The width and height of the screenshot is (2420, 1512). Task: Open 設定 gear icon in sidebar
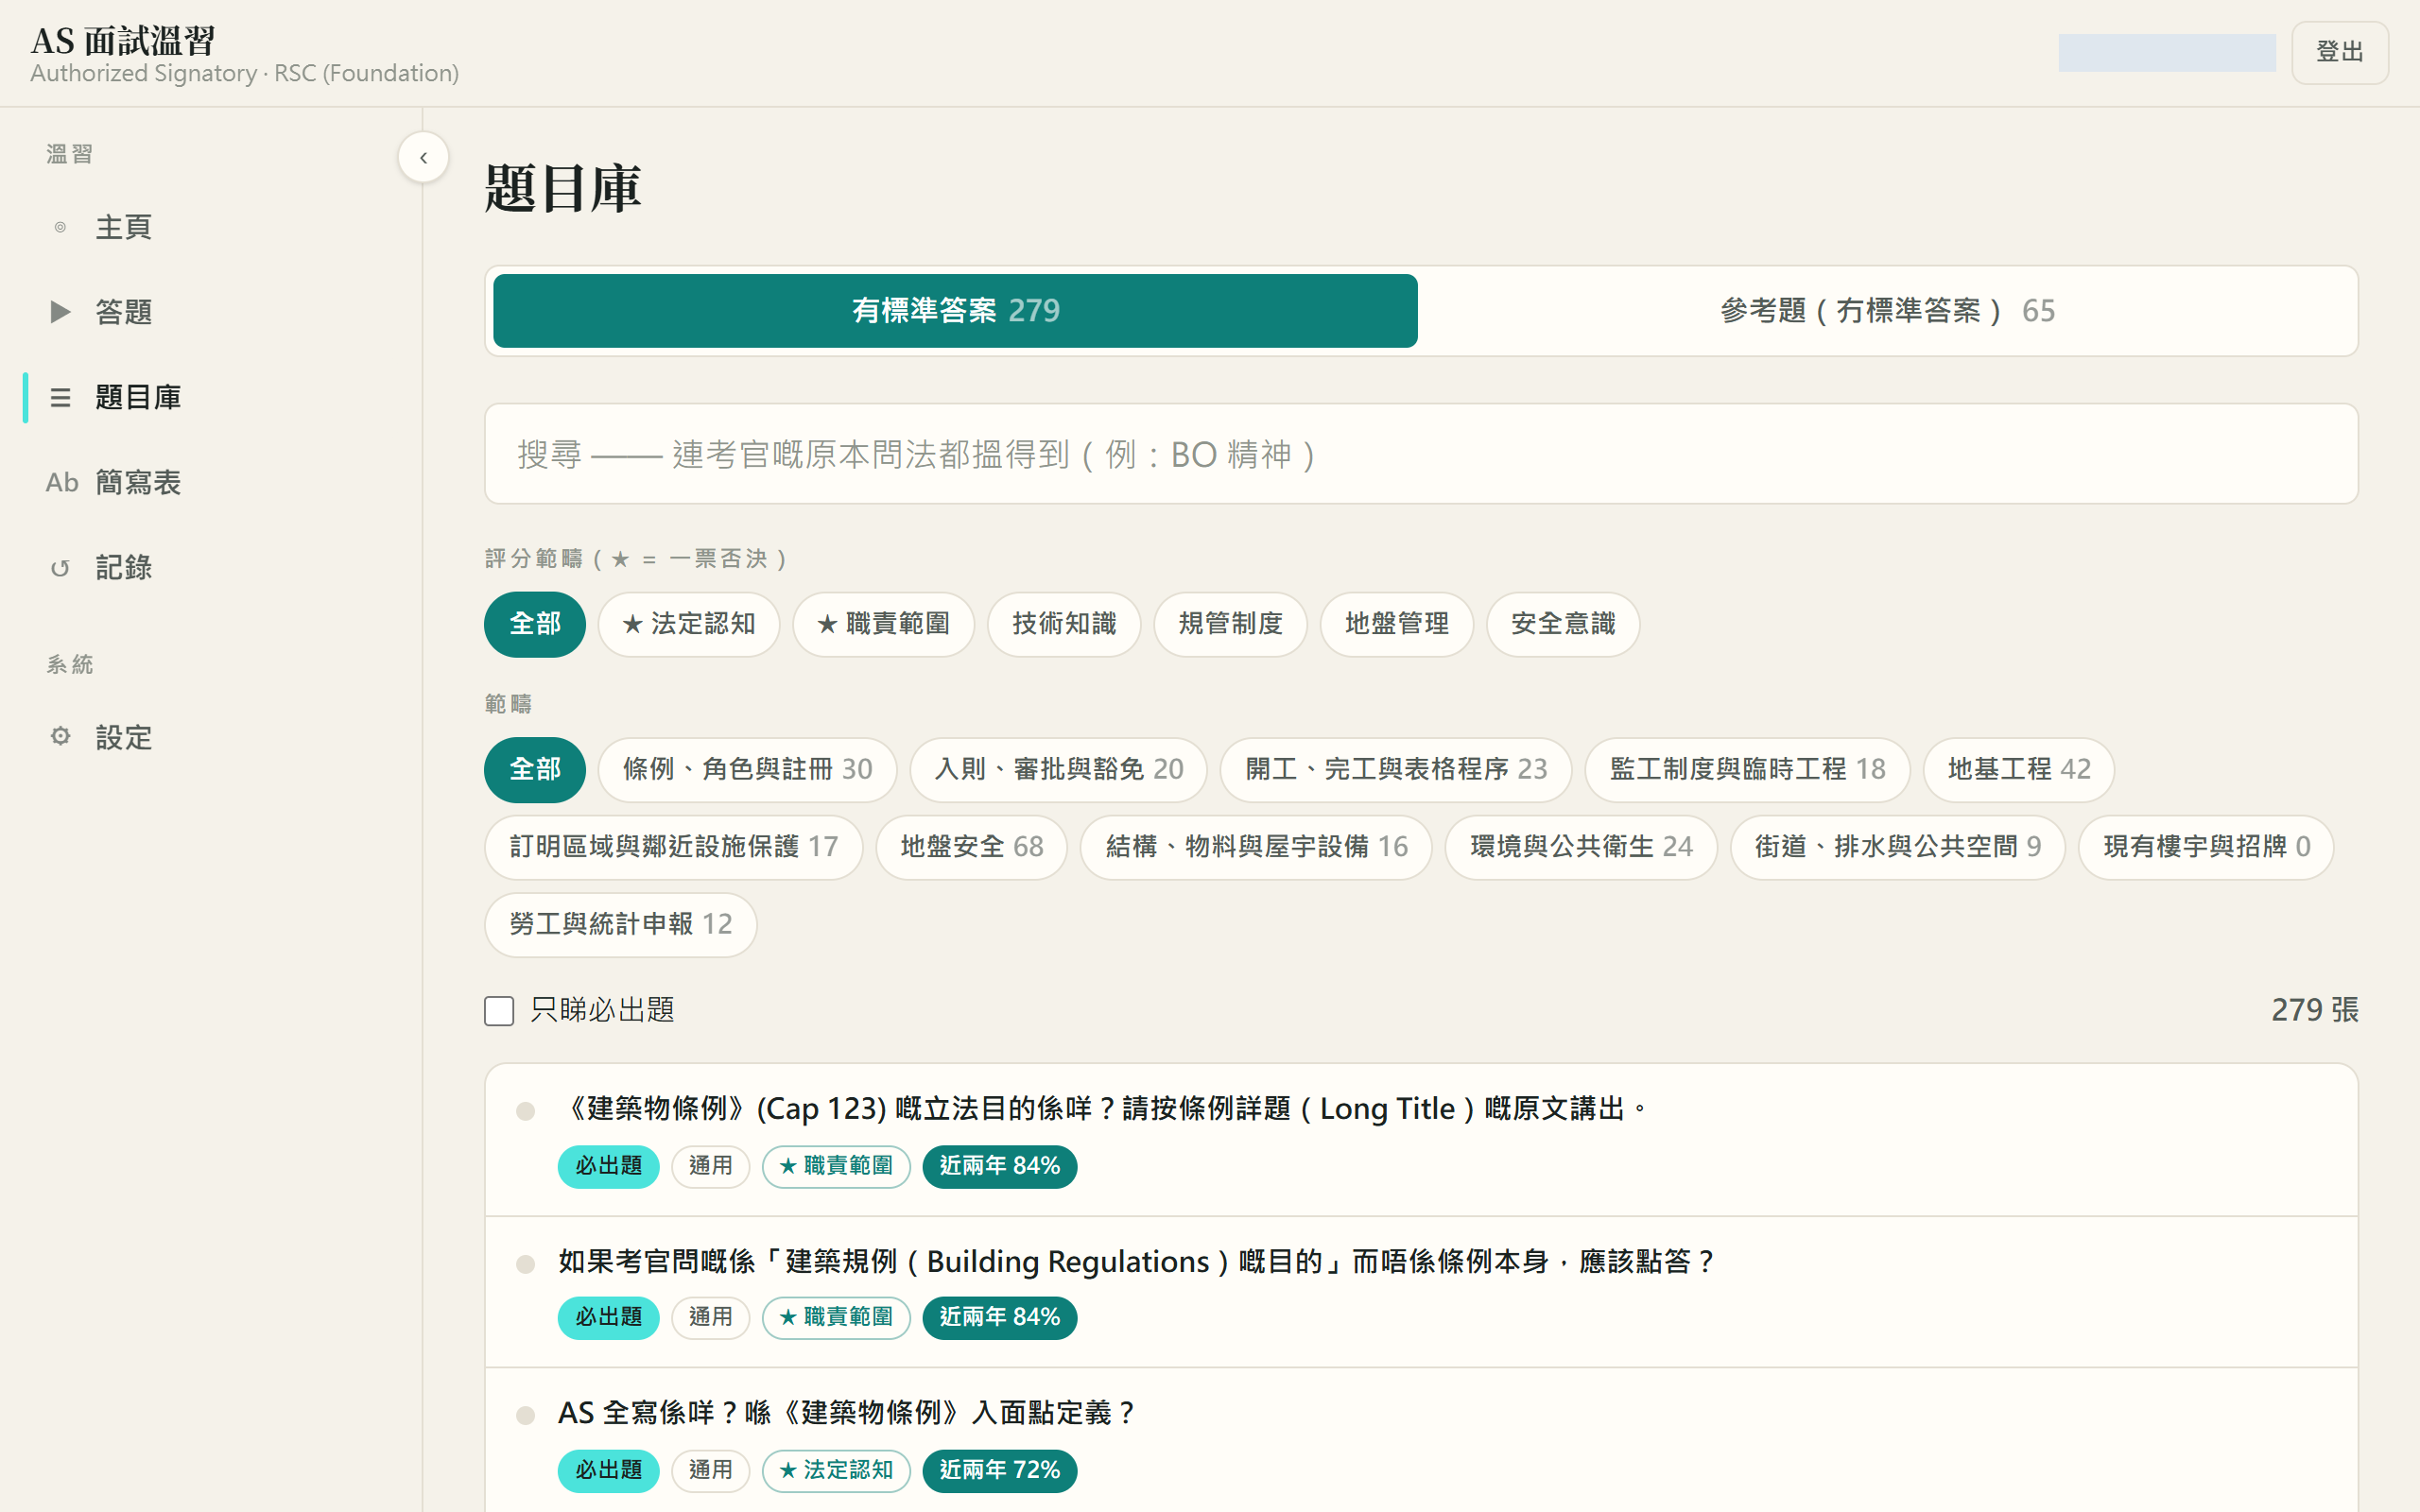tap(60, 737)
